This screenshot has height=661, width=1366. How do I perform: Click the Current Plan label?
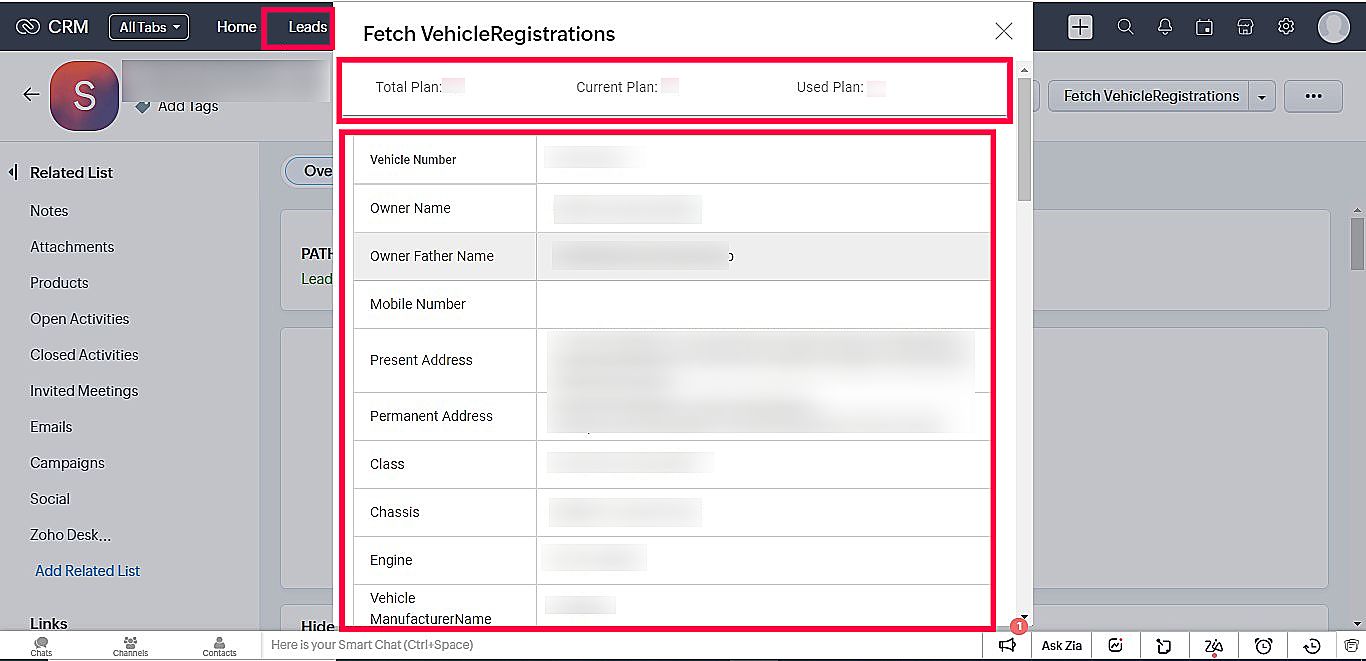coord(617,87)
